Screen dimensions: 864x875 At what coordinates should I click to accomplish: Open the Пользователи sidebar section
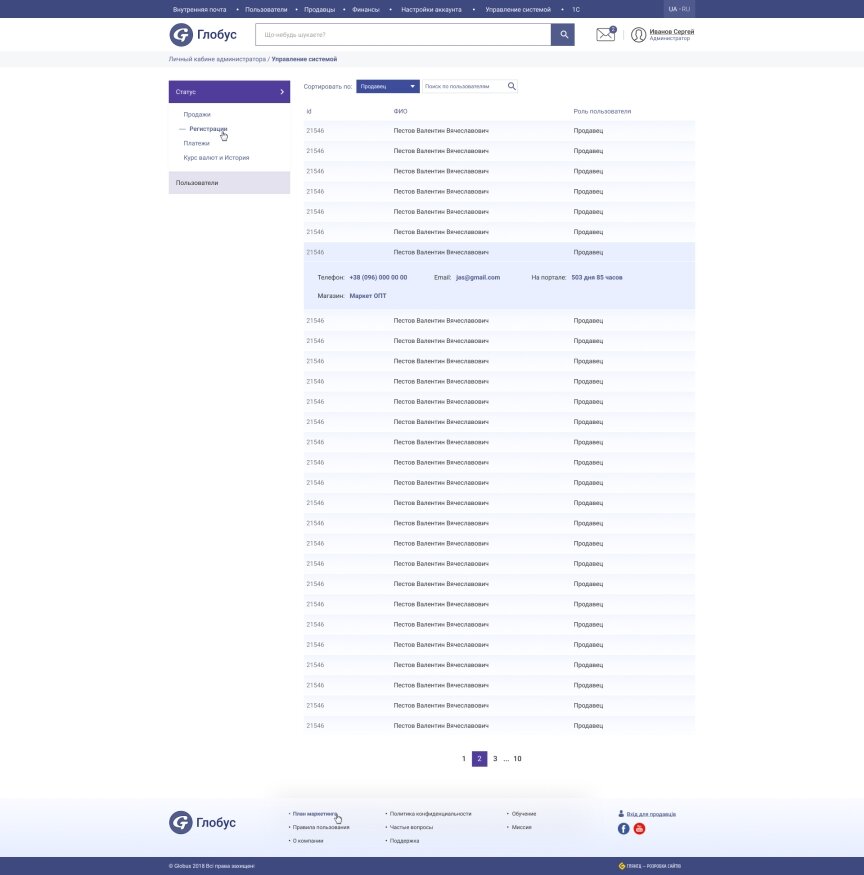pos(229,182)
